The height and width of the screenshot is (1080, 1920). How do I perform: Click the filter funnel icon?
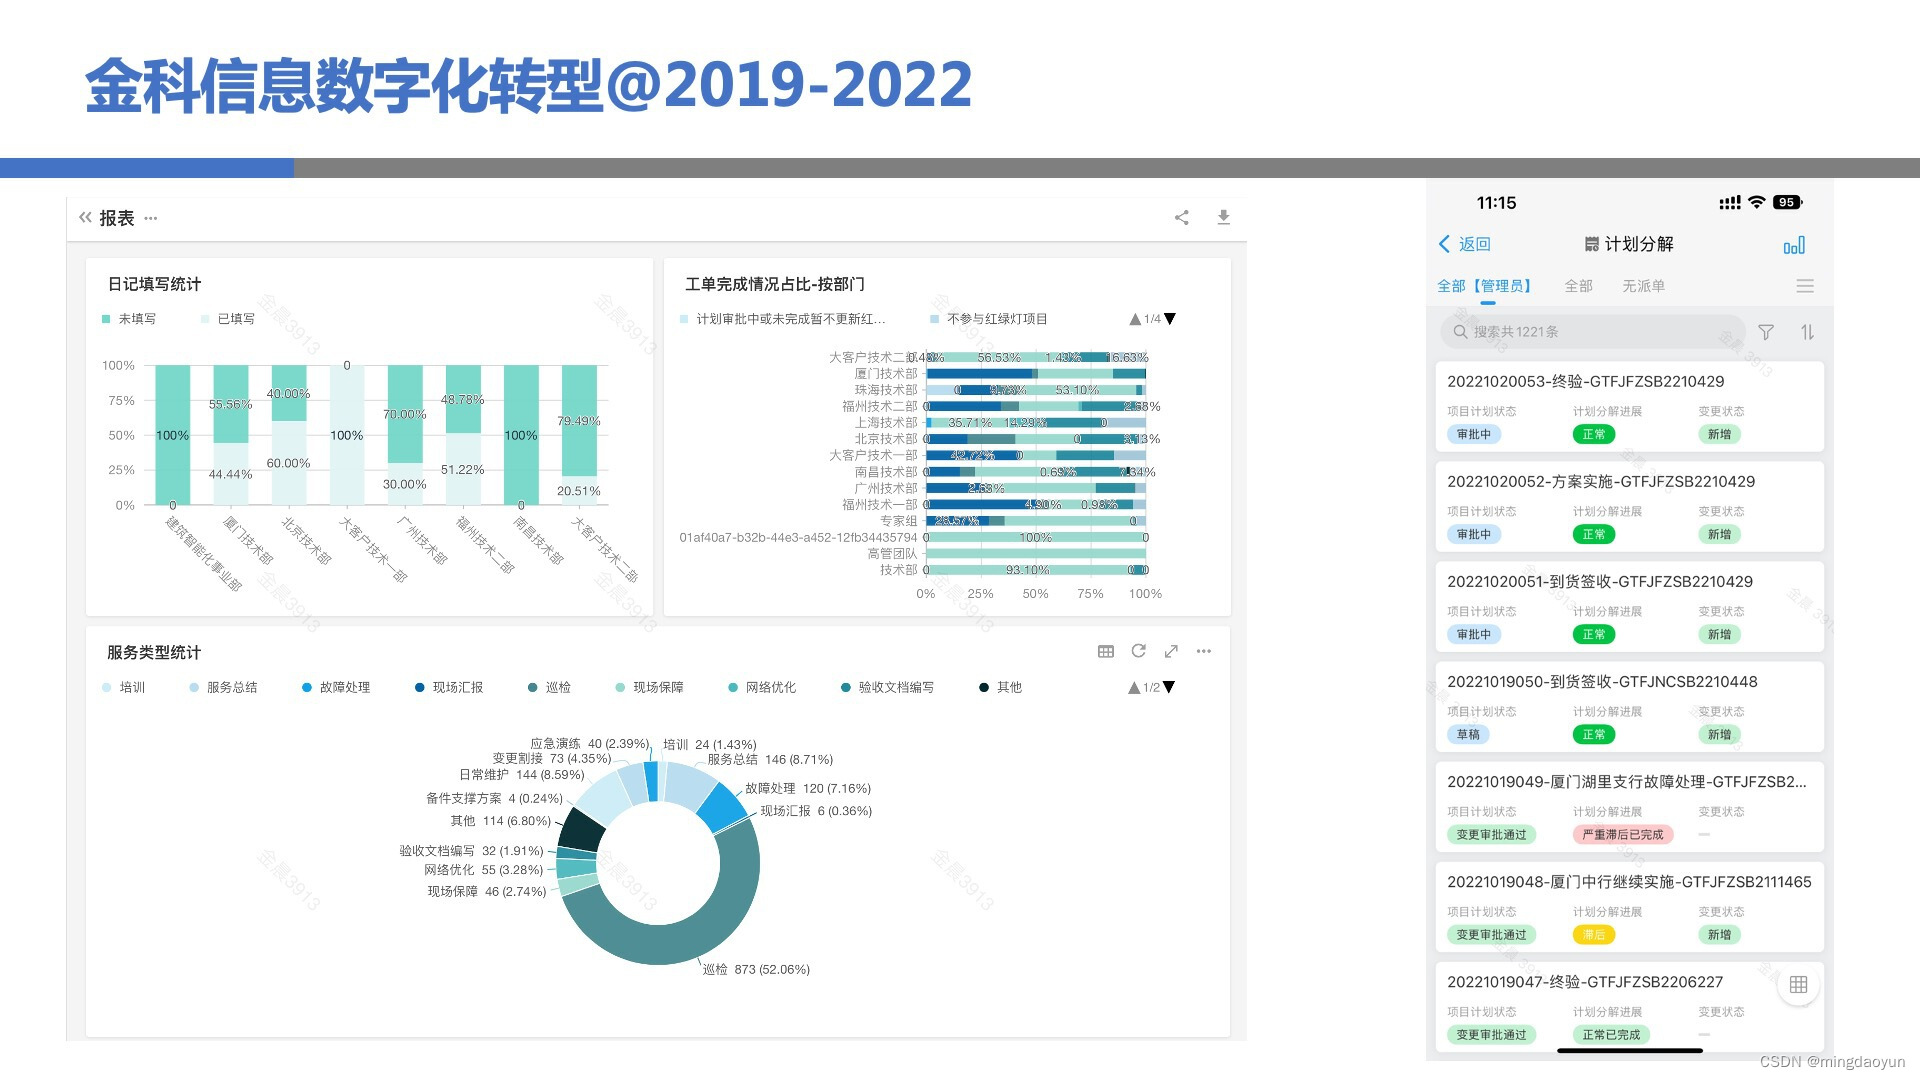click(x=1766, y=332)
